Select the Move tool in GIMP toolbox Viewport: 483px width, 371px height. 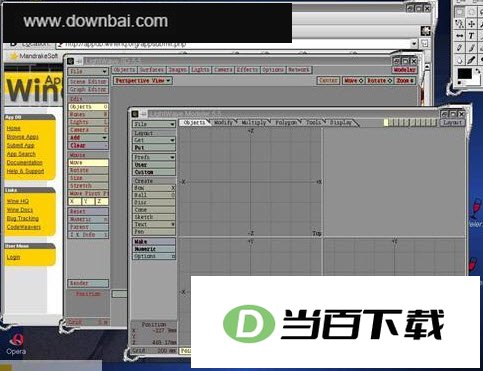tap(472, 24)
